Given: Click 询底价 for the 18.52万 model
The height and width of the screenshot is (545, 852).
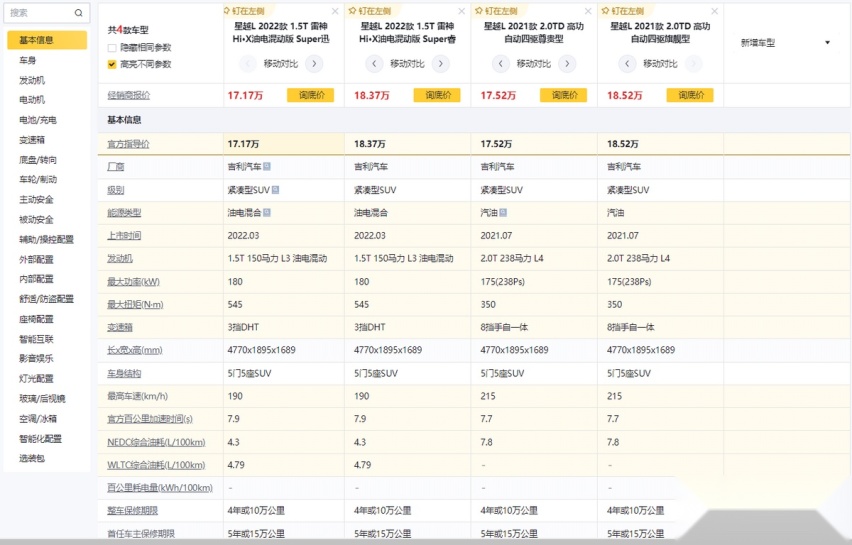Looking at the screenshot, I should [x=690, y=95].
